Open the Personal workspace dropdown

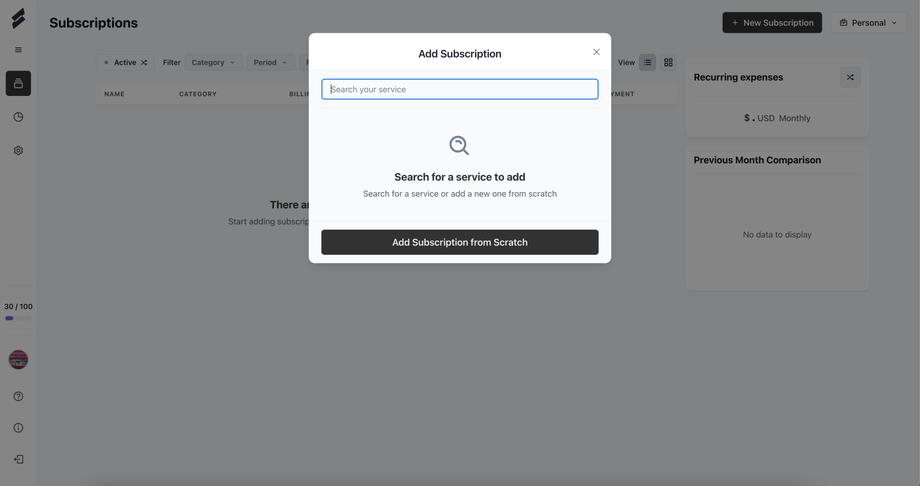868,23
